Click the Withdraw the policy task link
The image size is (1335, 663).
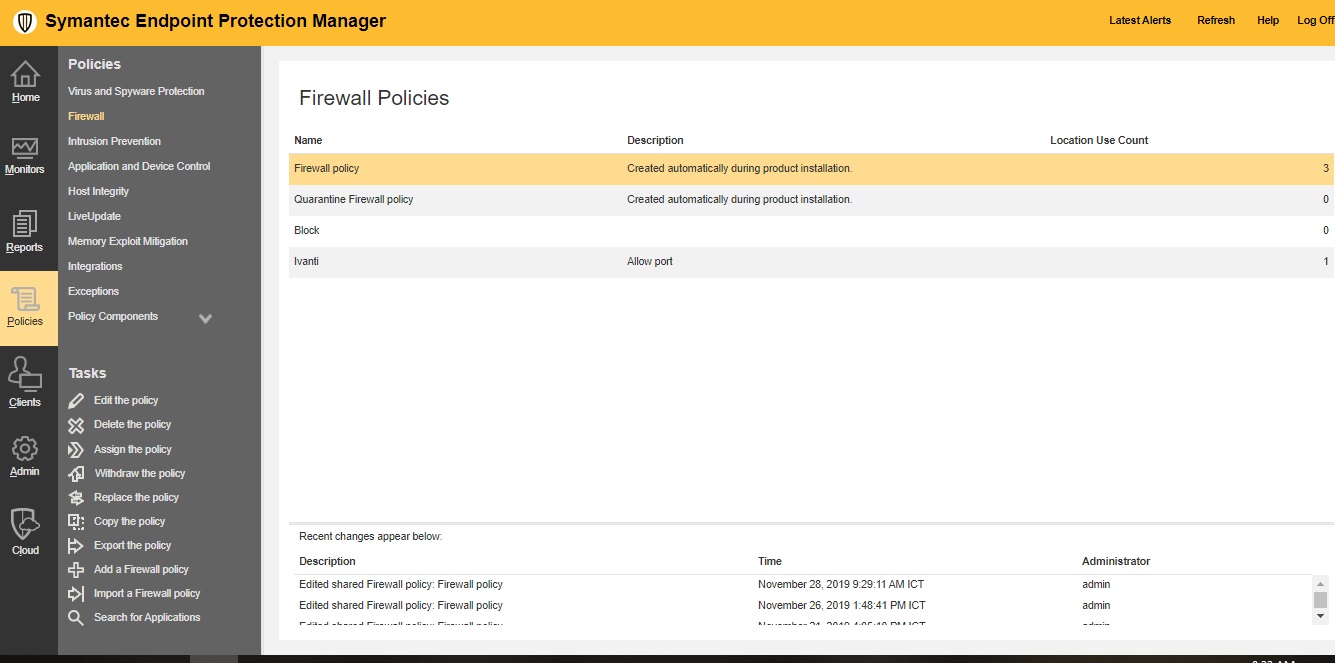(140, 473)
